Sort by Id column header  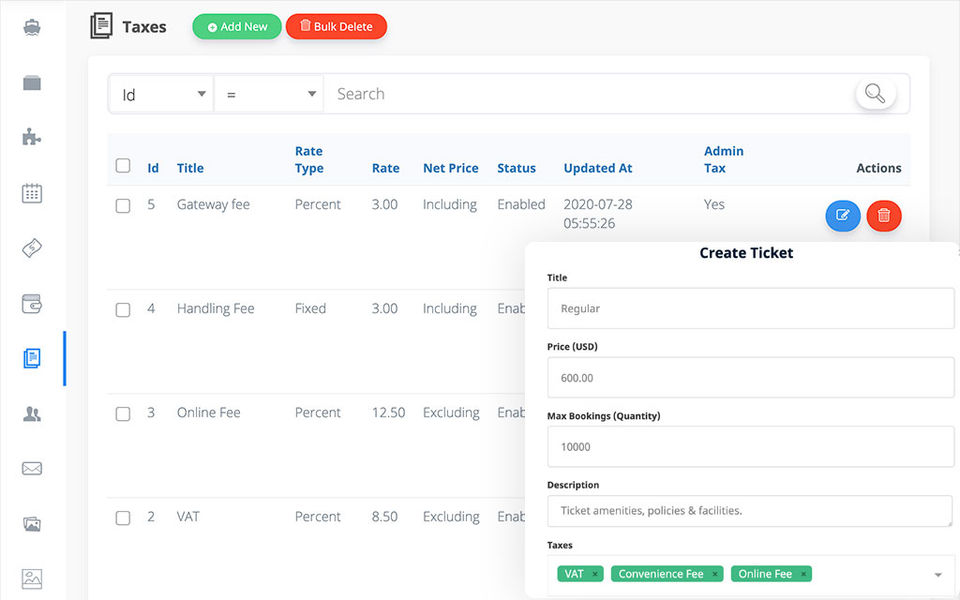pyautogui.click(x=153, y=168)
